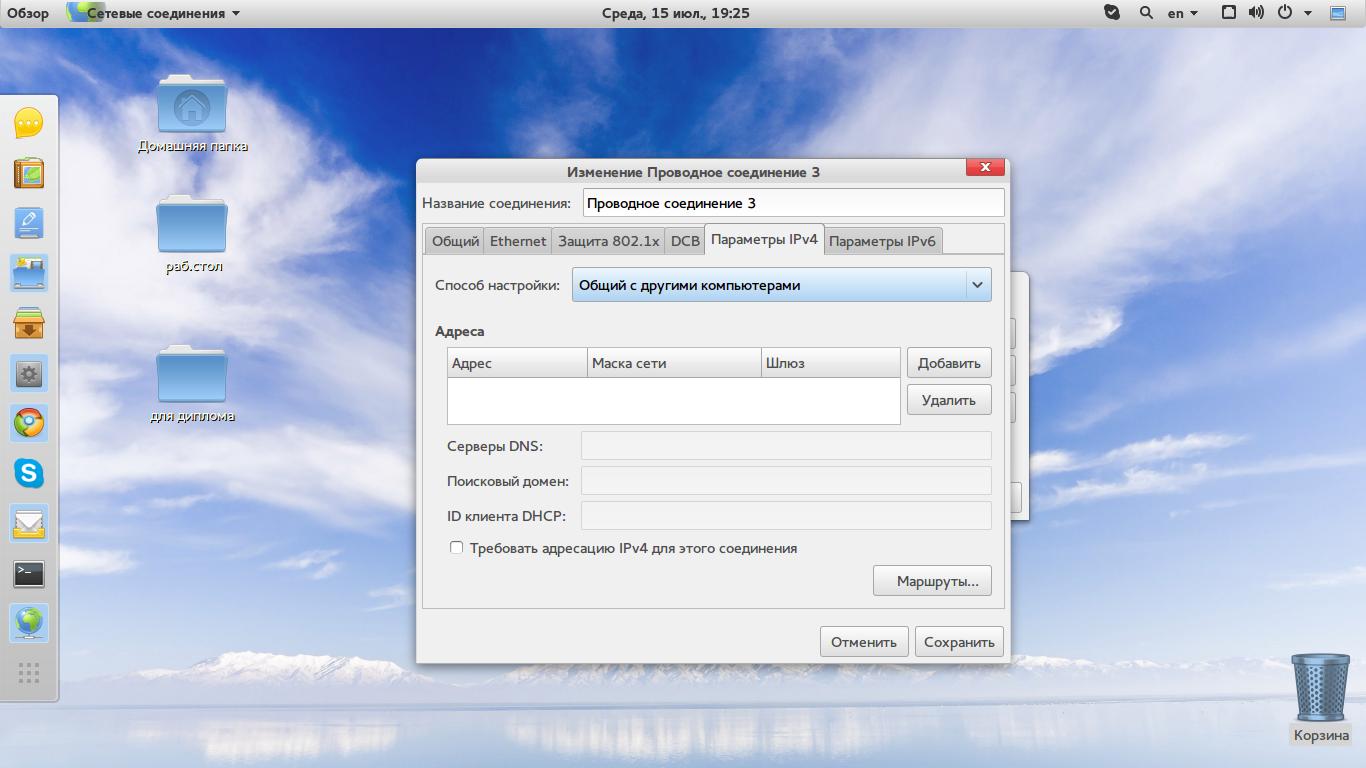
Task: Switch to the Ethernet tab
Action: (518, 241)
